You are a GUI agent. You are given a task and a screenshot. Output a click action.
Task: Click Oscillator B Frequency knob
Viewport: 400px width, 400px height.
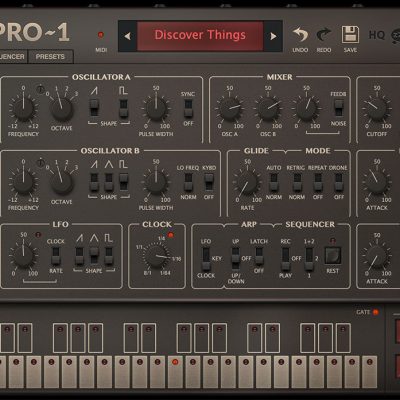23,182
